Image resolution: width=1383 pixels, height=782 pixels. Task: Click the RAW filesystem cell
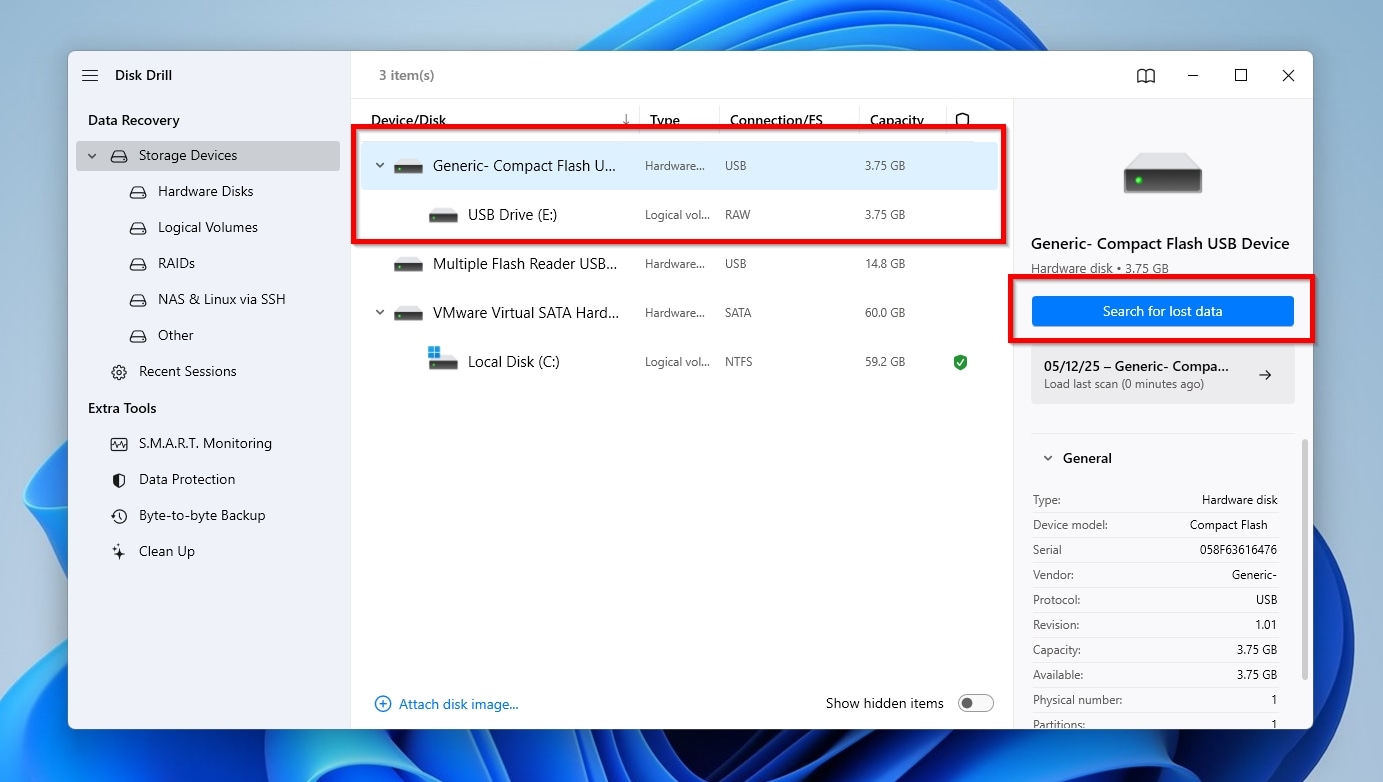(x=738, y=215)
